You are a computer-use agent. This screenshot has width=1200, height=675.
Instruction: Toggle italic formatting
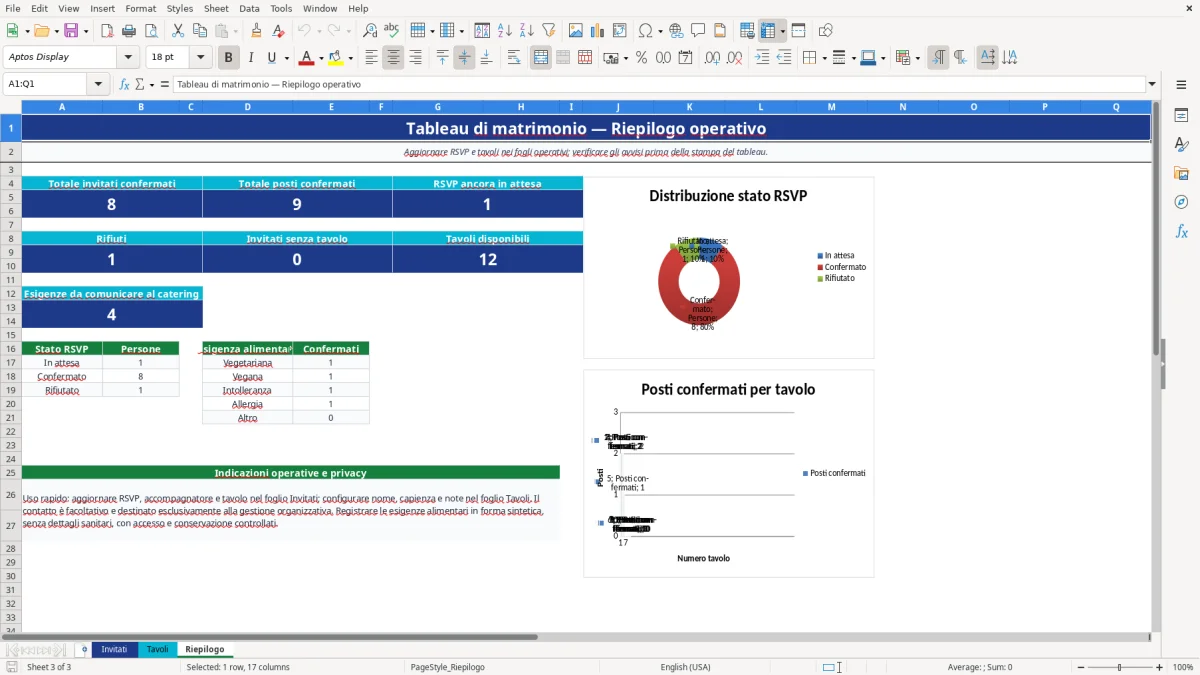[251, 58]
